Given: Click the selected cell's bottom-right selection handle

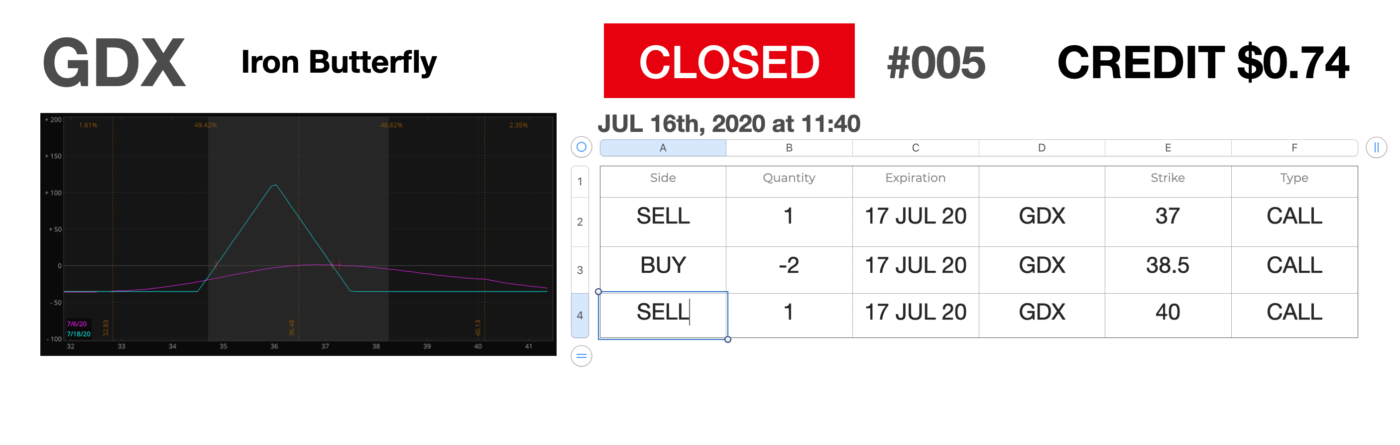Looking at the screenshot, I should [x=727, y=339].
